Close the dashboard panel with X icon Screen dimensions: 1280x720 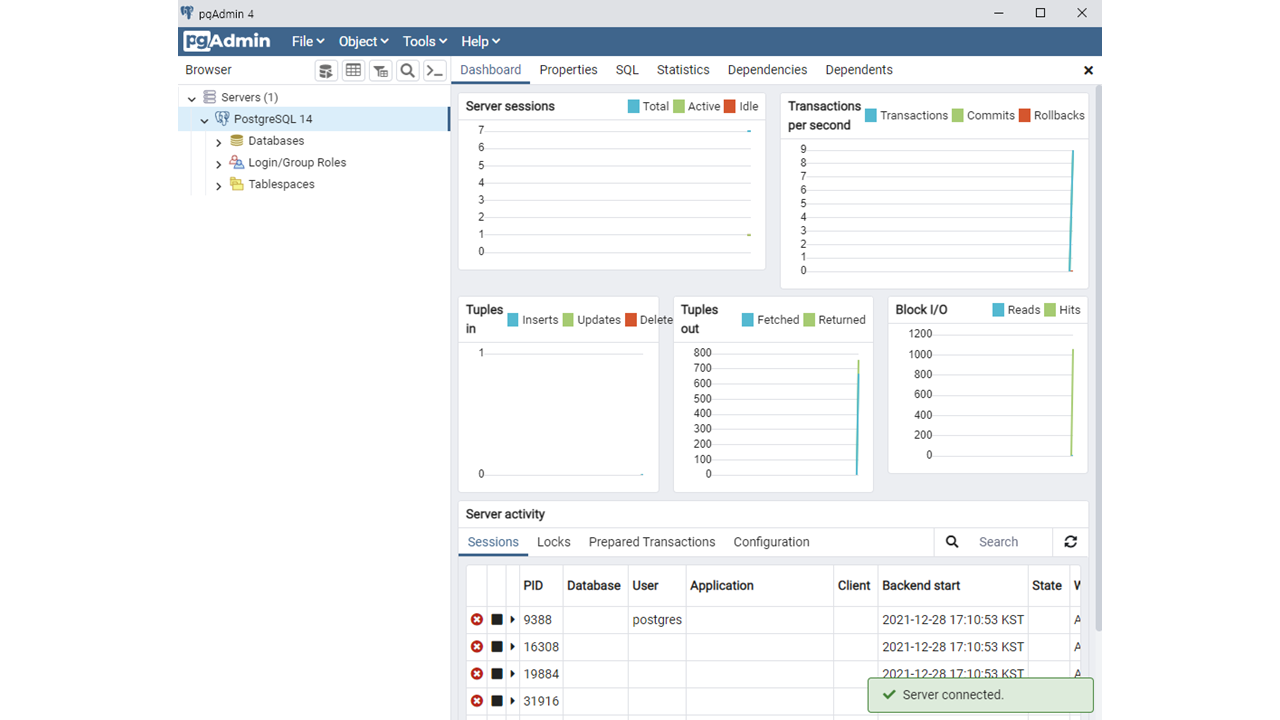[x=1088, y=70]
